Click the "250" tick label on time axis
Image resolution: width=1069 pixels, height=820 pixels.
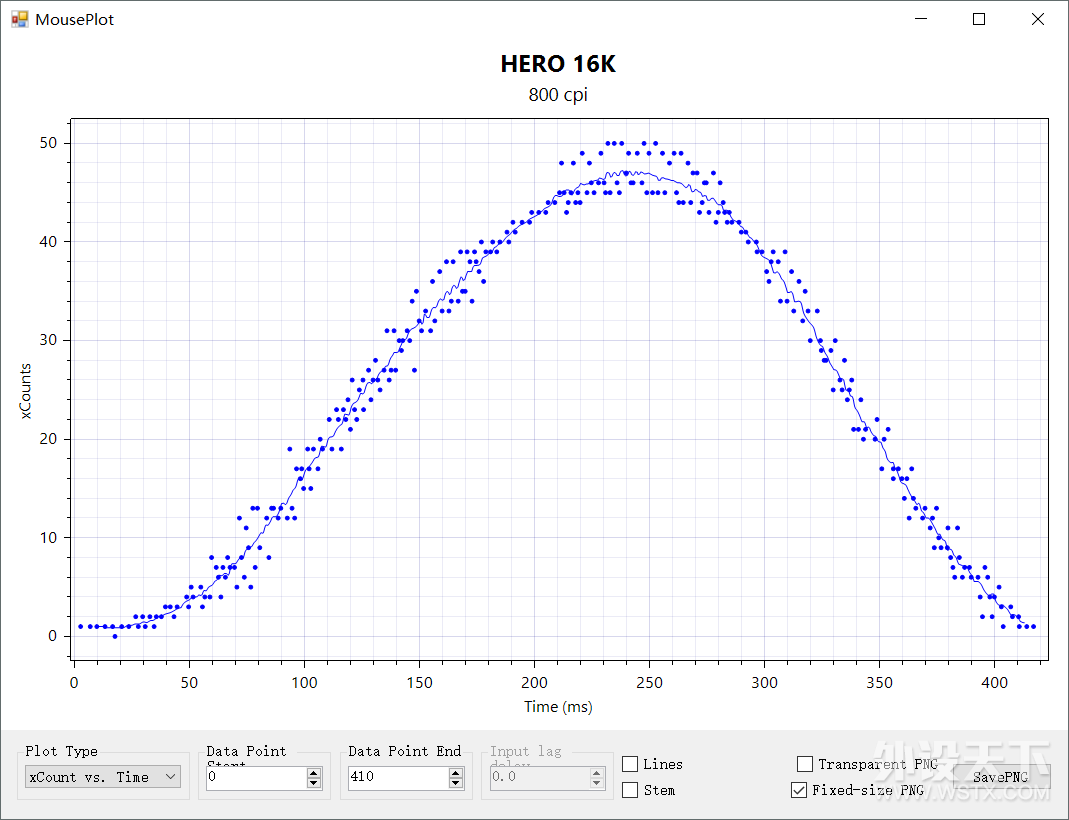[x=649, y=683]
